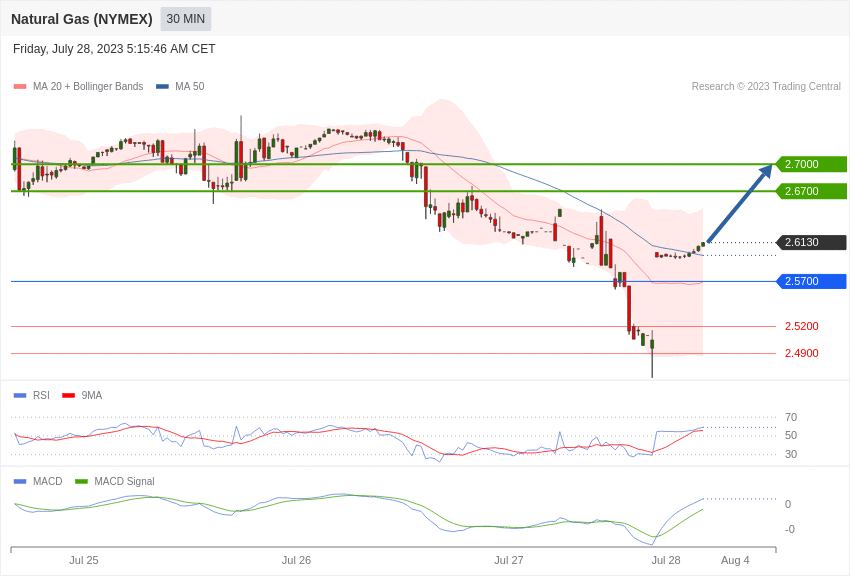
Task: Click the MACD axis label 0
Action: (x=788, y=504)
